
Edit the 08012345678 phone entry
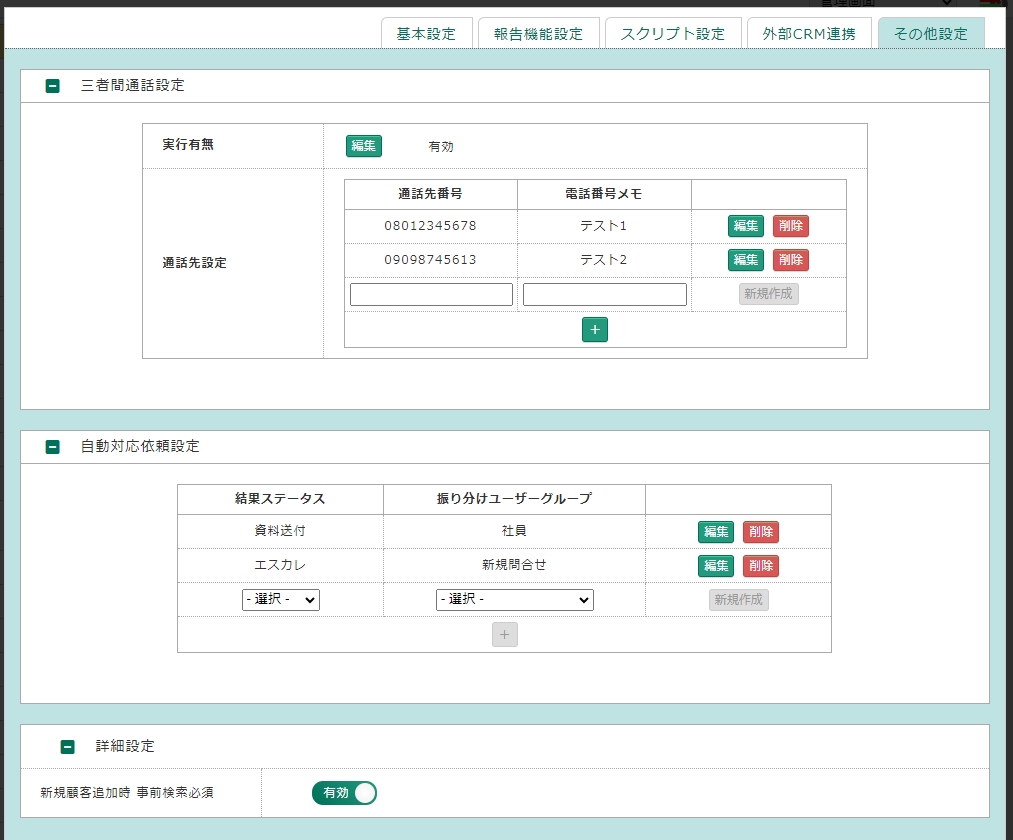746,226
